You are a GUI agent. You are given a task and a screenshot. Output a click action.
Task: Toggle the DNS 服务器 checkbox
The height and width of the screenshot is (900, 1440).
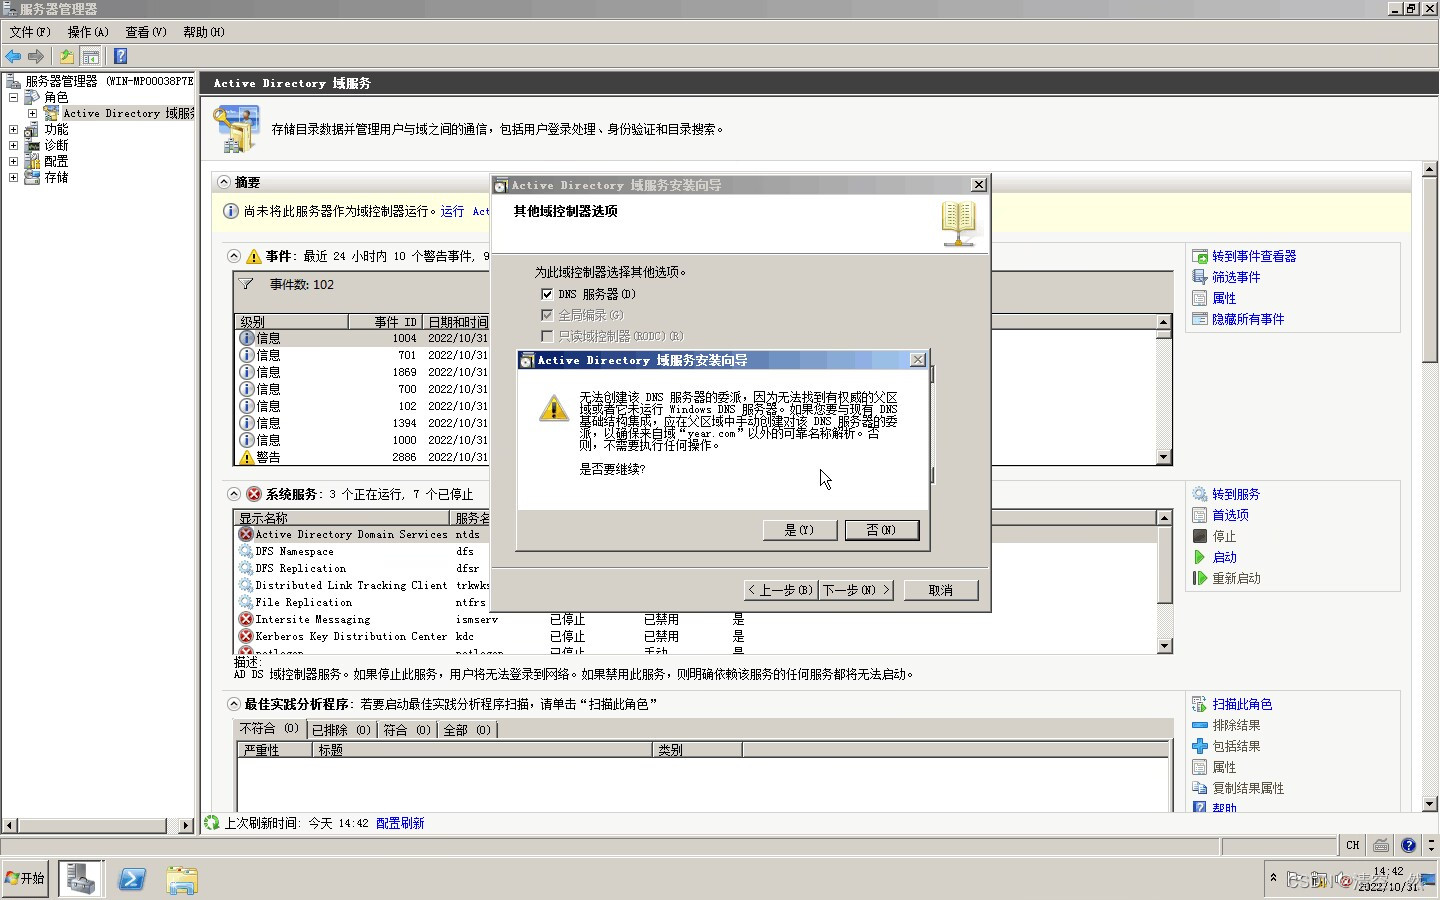547,294
